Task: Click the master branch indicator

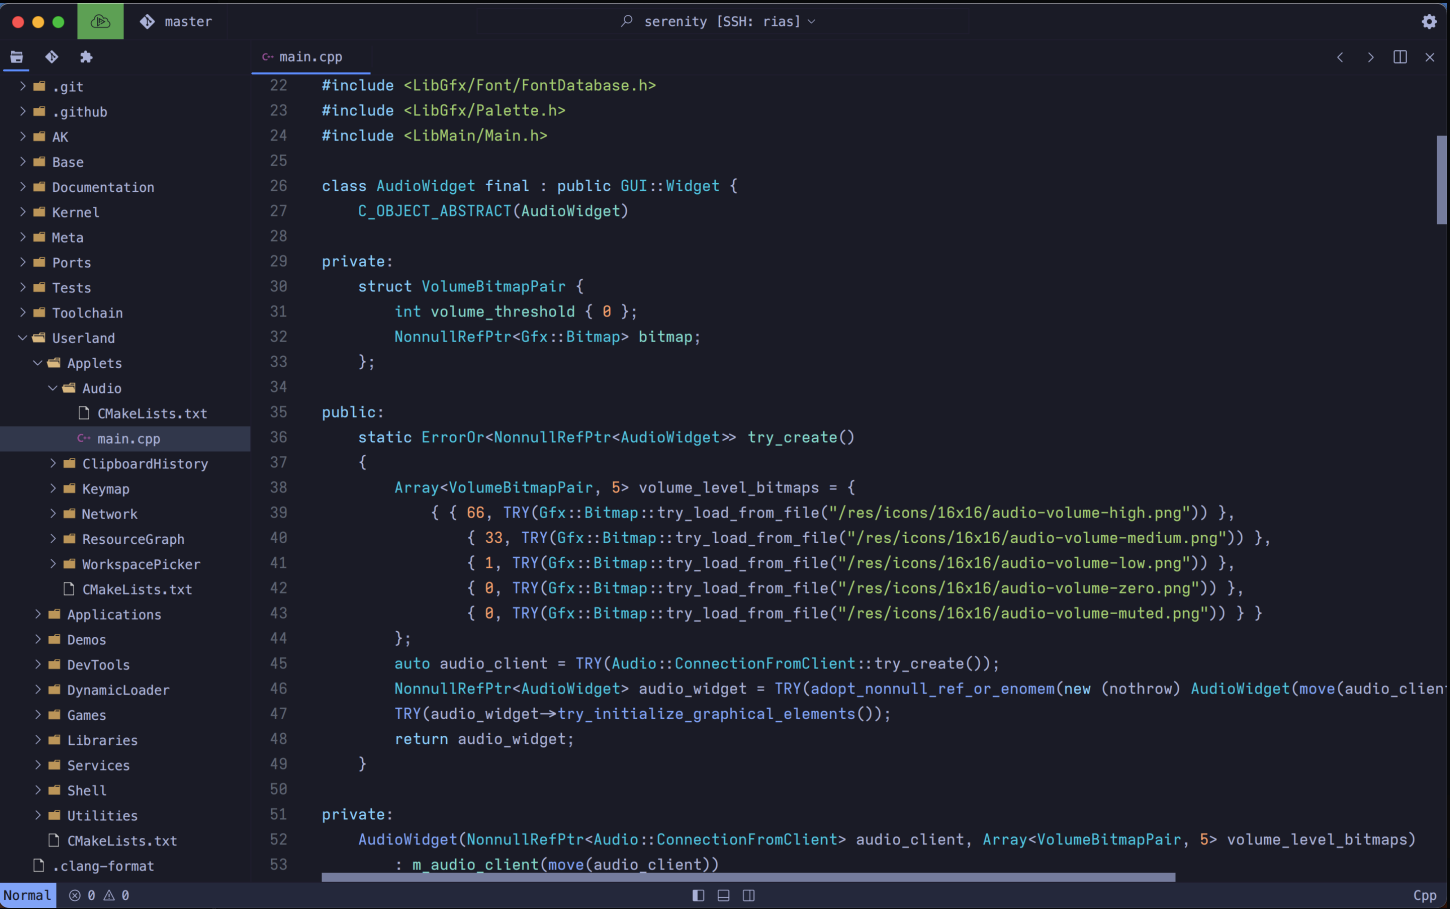Action: [x=178, y=20]
